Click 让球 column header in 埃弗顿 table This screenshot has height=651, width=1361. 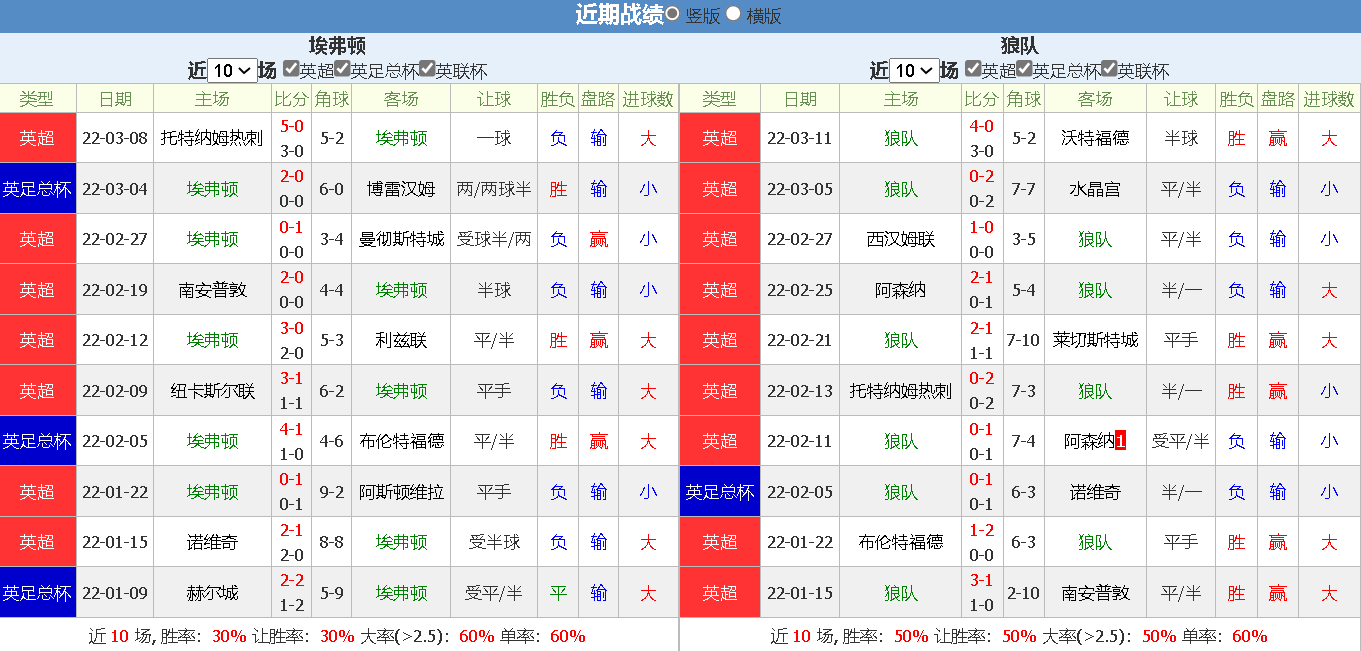click(x=494, y=99)
